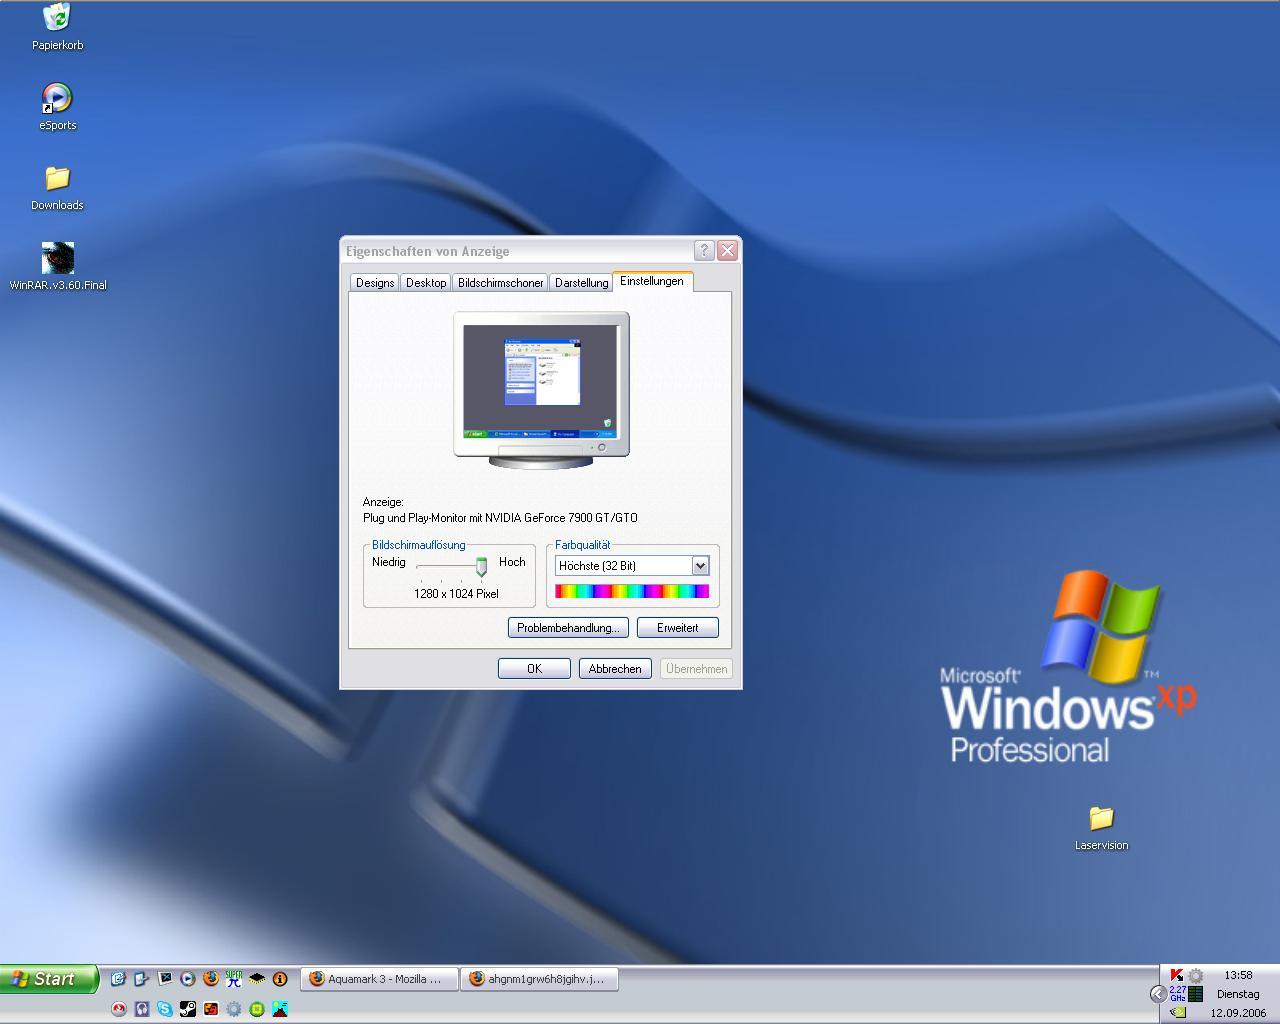The width and height of the screenshot is (1280, 1024).
Task: Open the NVIDIA tray icon
Action: click(x=1178, y=1012)
